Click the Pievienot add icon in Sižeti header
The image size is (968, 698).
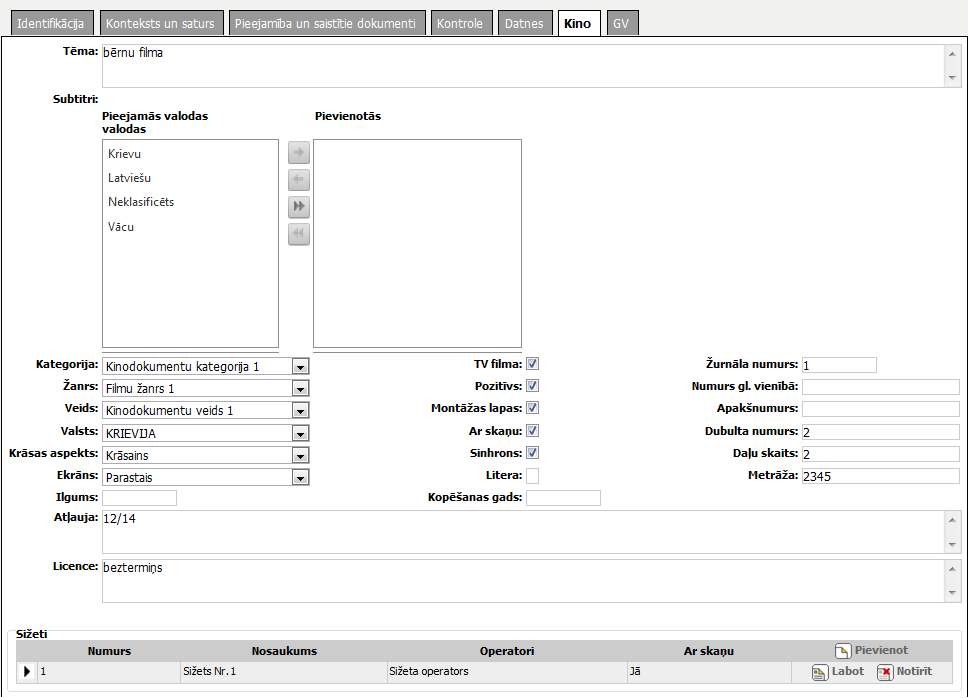pyautogui.click(x=843, y=651)
